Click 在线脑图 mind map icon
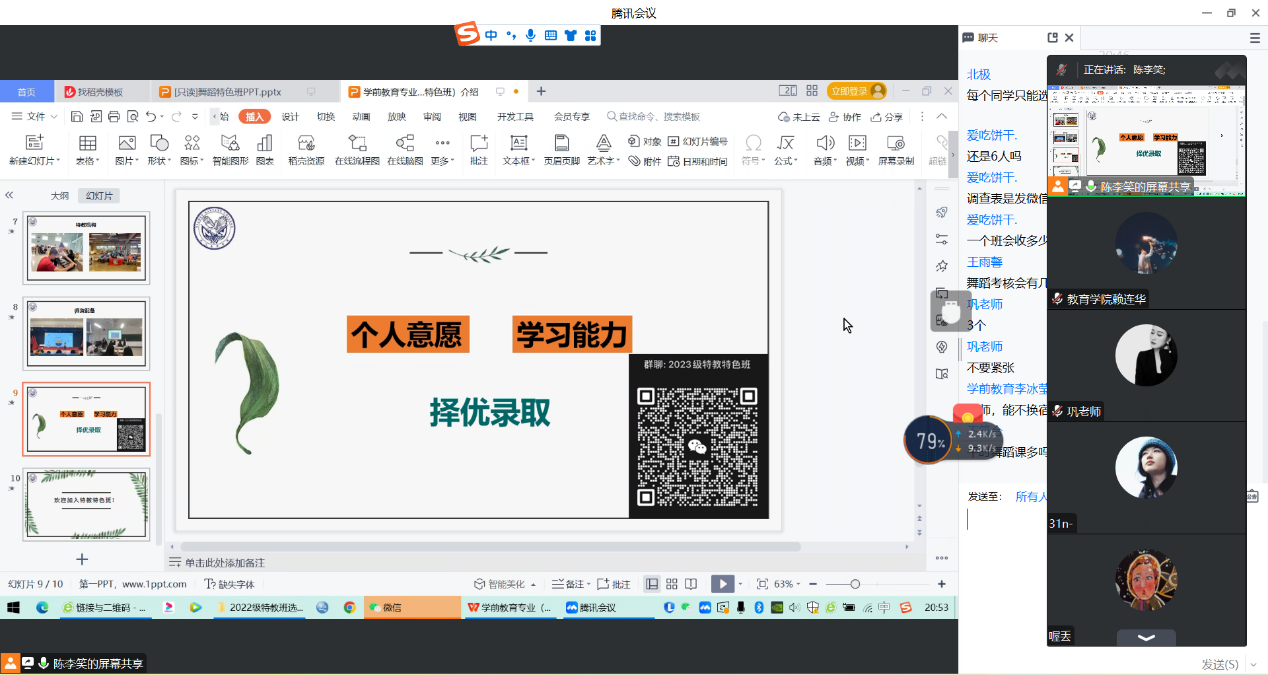Image resolution: width=1268 pixels, height=675 pixels. [405, 143]
